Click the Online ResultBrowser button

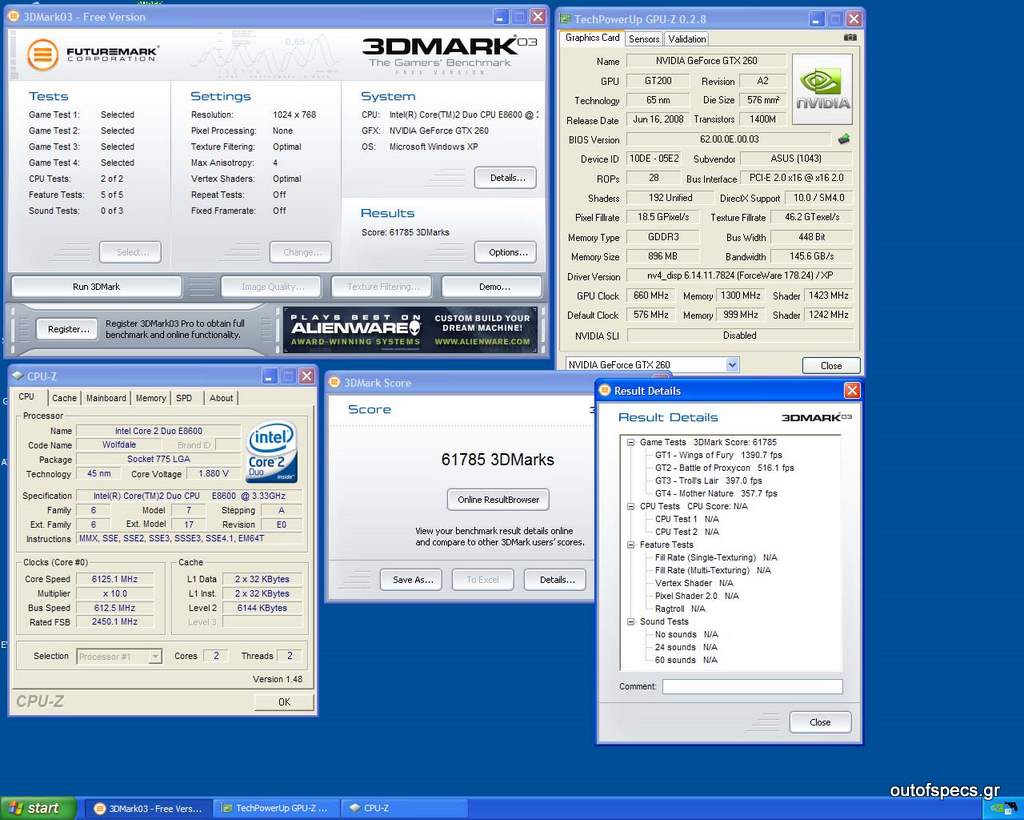(498, 500)
